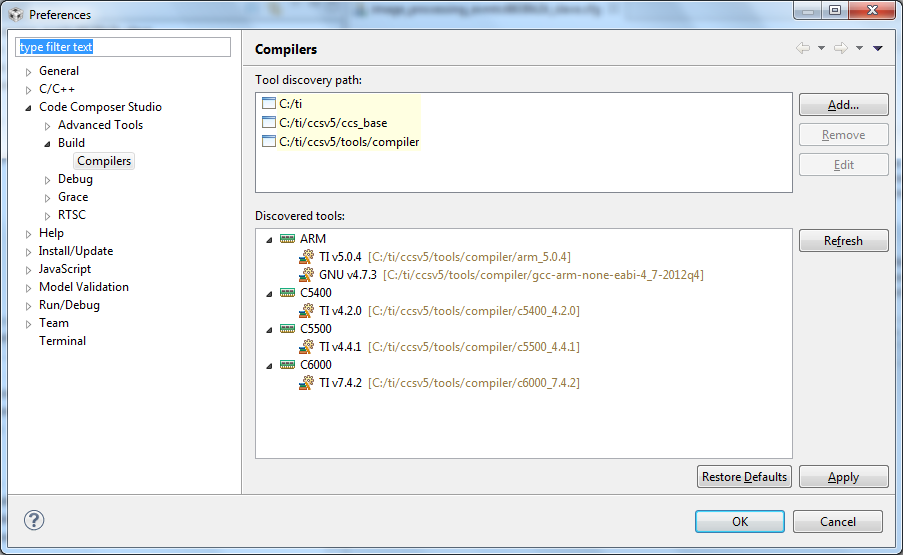Click the Refresh button
Viewport: 903px width, 555px height.
click(x=843, y=241)
